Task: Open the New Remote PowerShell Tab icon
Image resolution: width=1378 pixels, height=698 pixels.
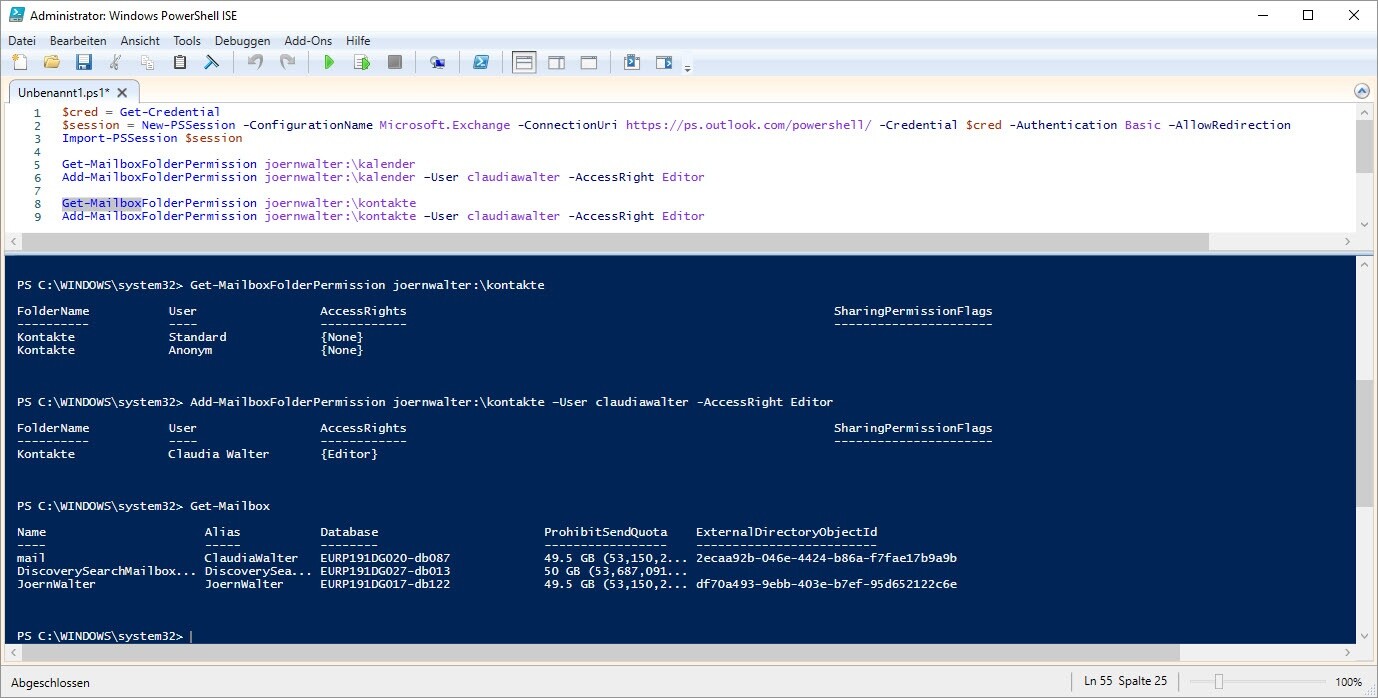Action: pos(437,63)
